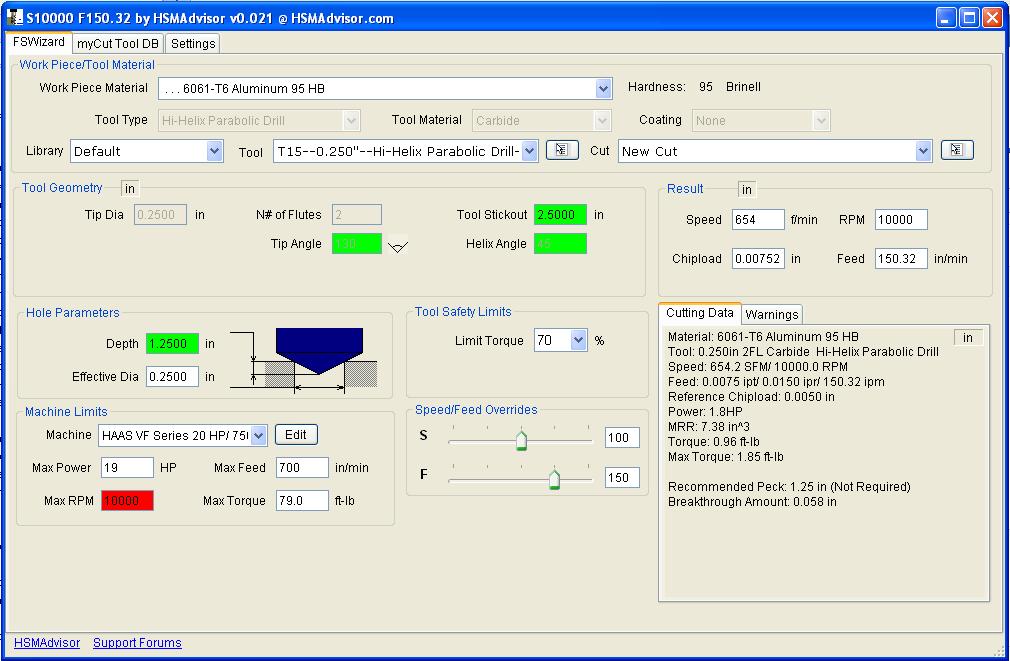
Task: Click the Depth input field
Action: click(172, 343)
